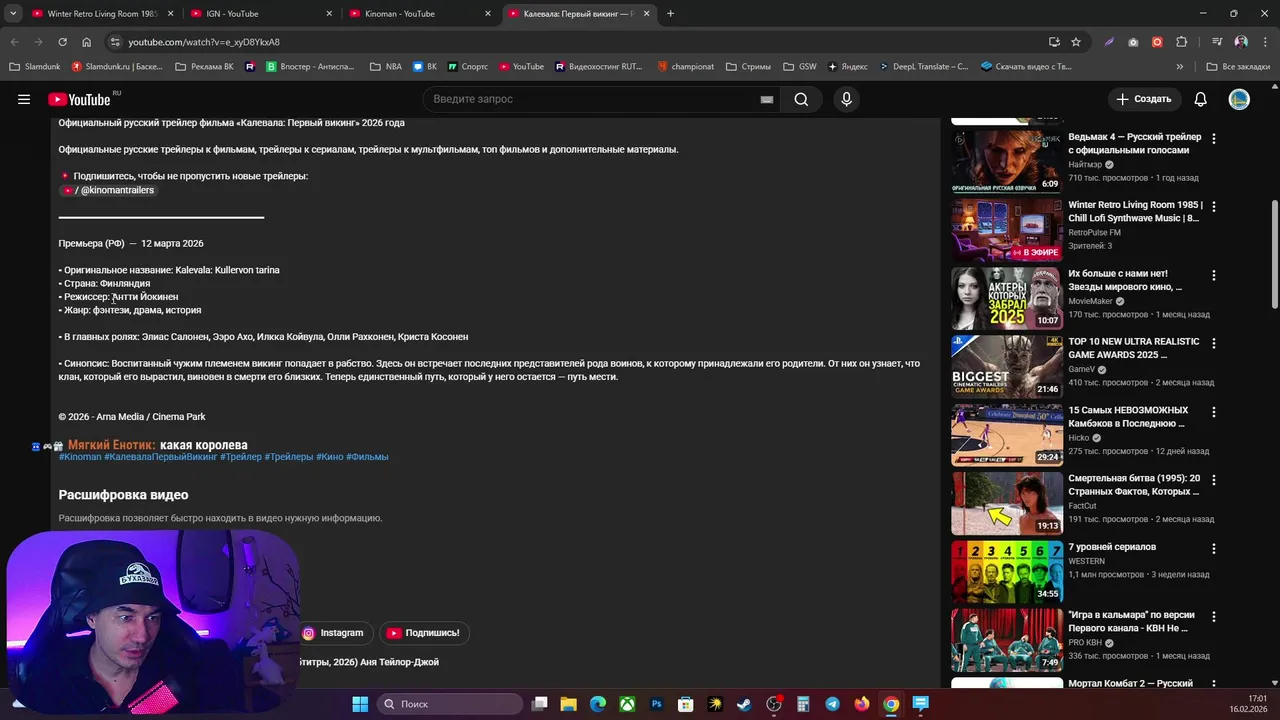
Task: Open new browser tab
Action: coord(670,14)
